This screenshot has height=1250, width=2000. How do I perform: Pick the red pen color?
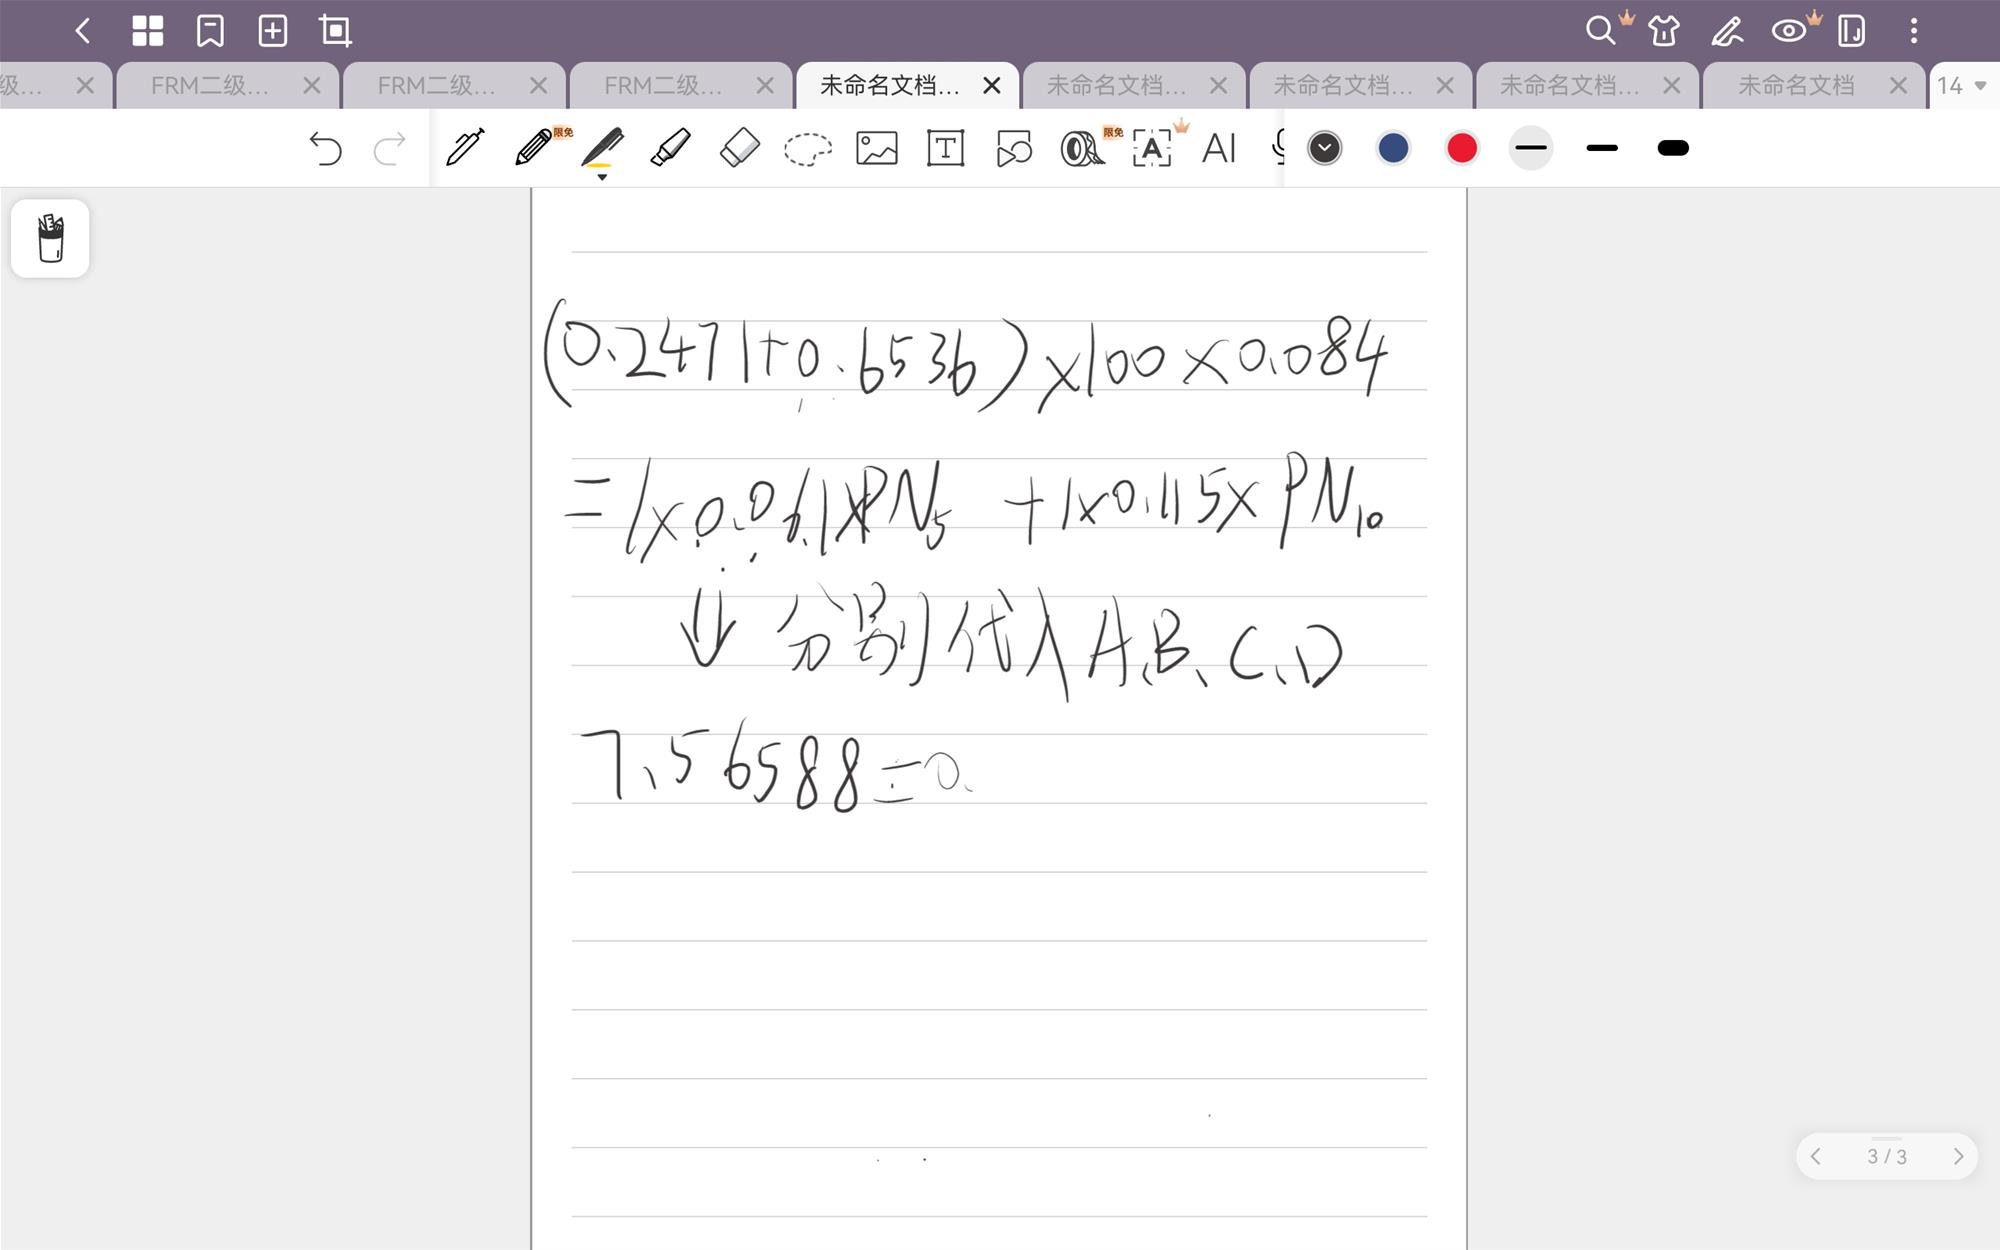coord(1461,148)
